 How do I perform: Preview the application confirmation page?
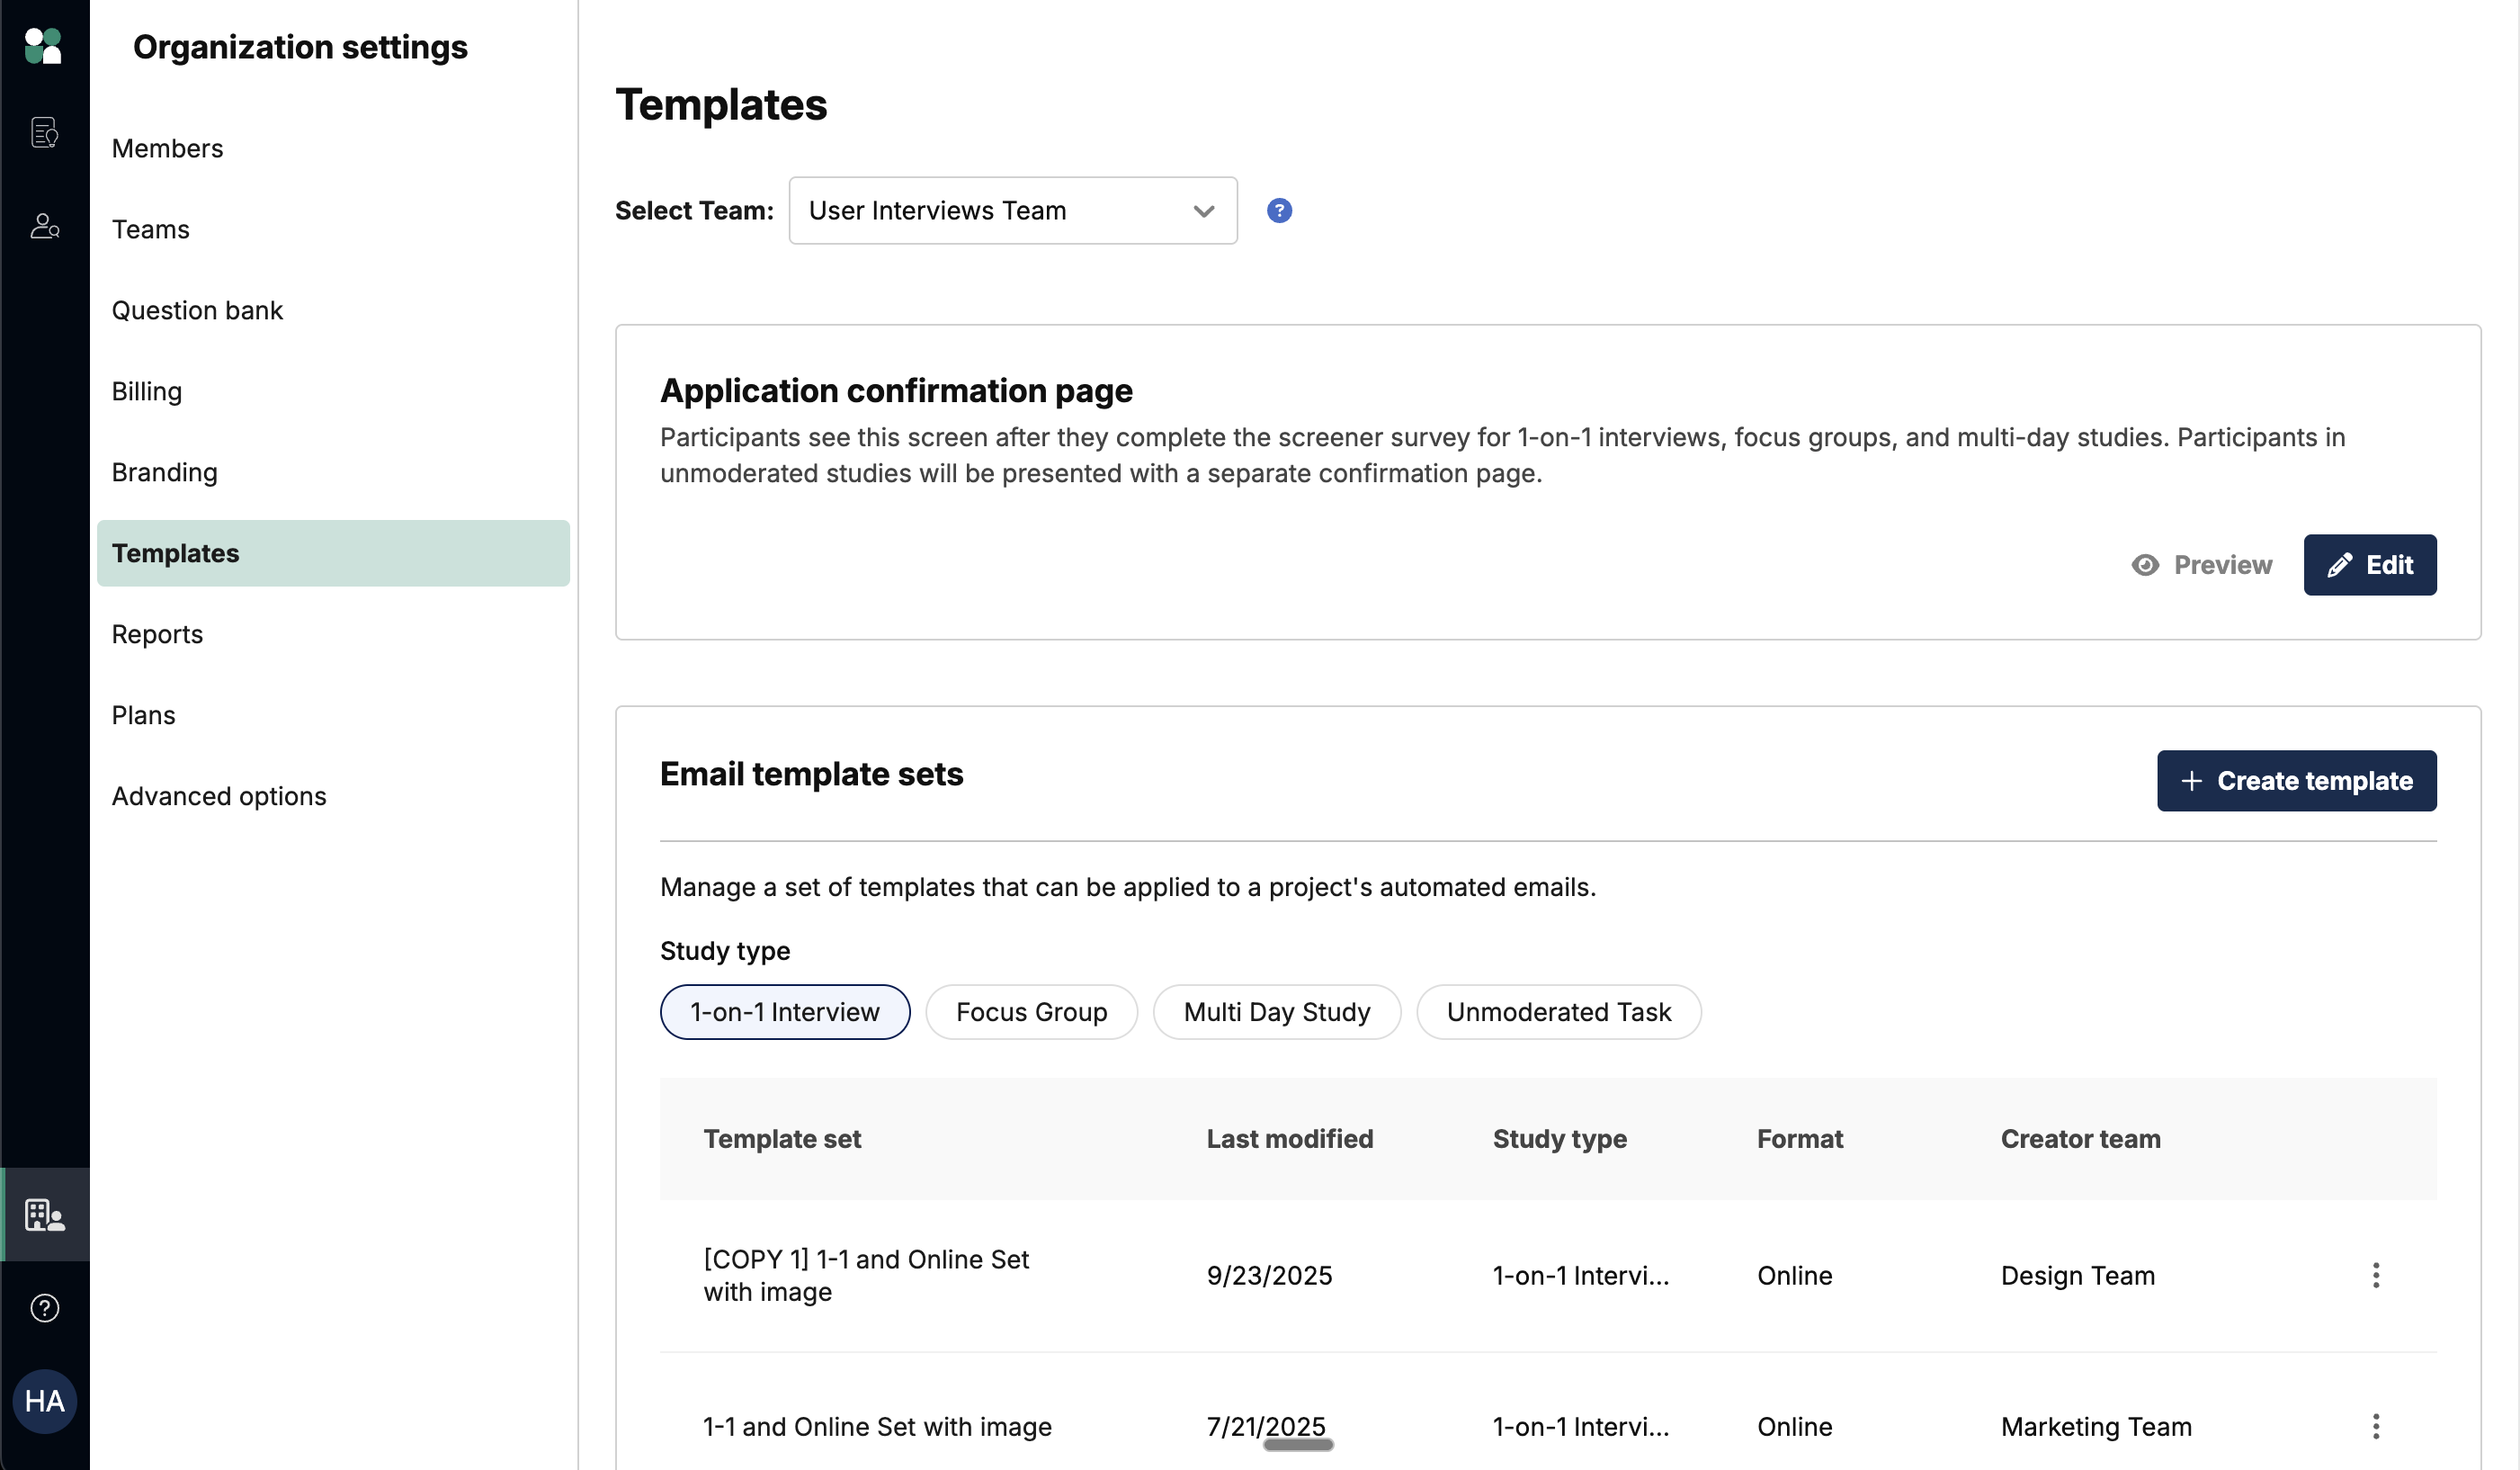2201,565
